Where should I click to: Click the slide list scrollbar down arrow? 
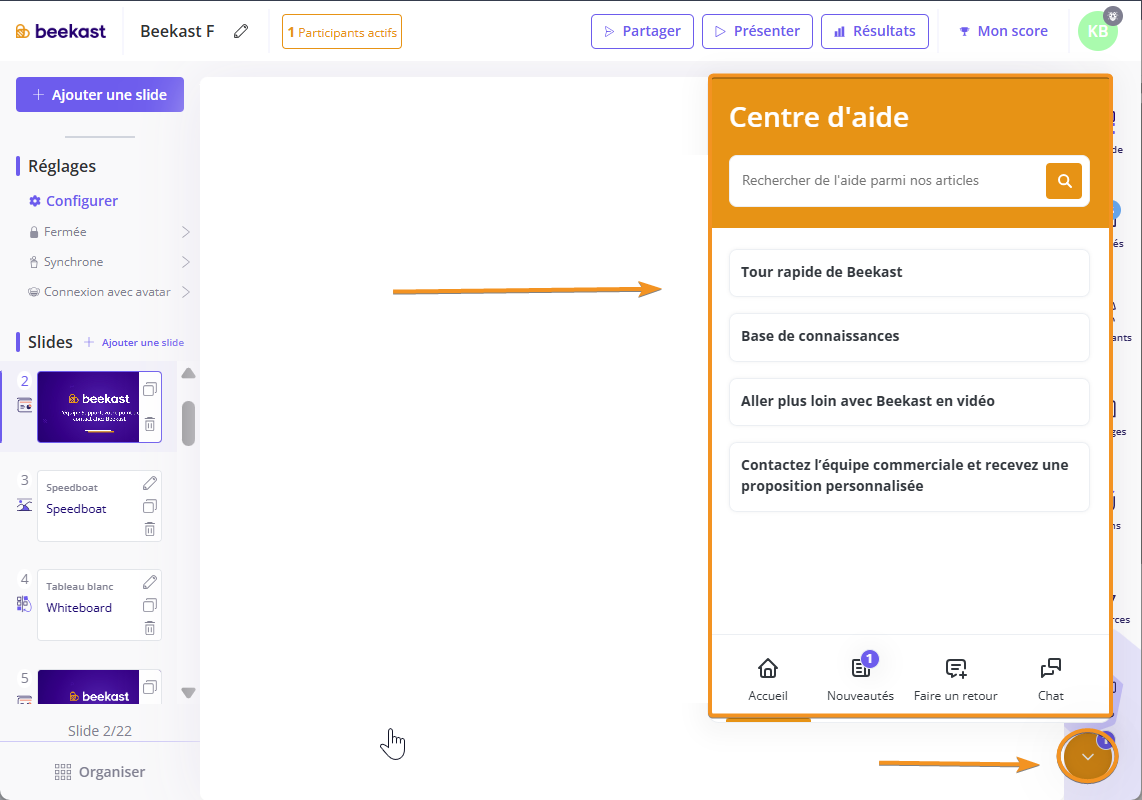pyautogui.click(x=188, y=692)
